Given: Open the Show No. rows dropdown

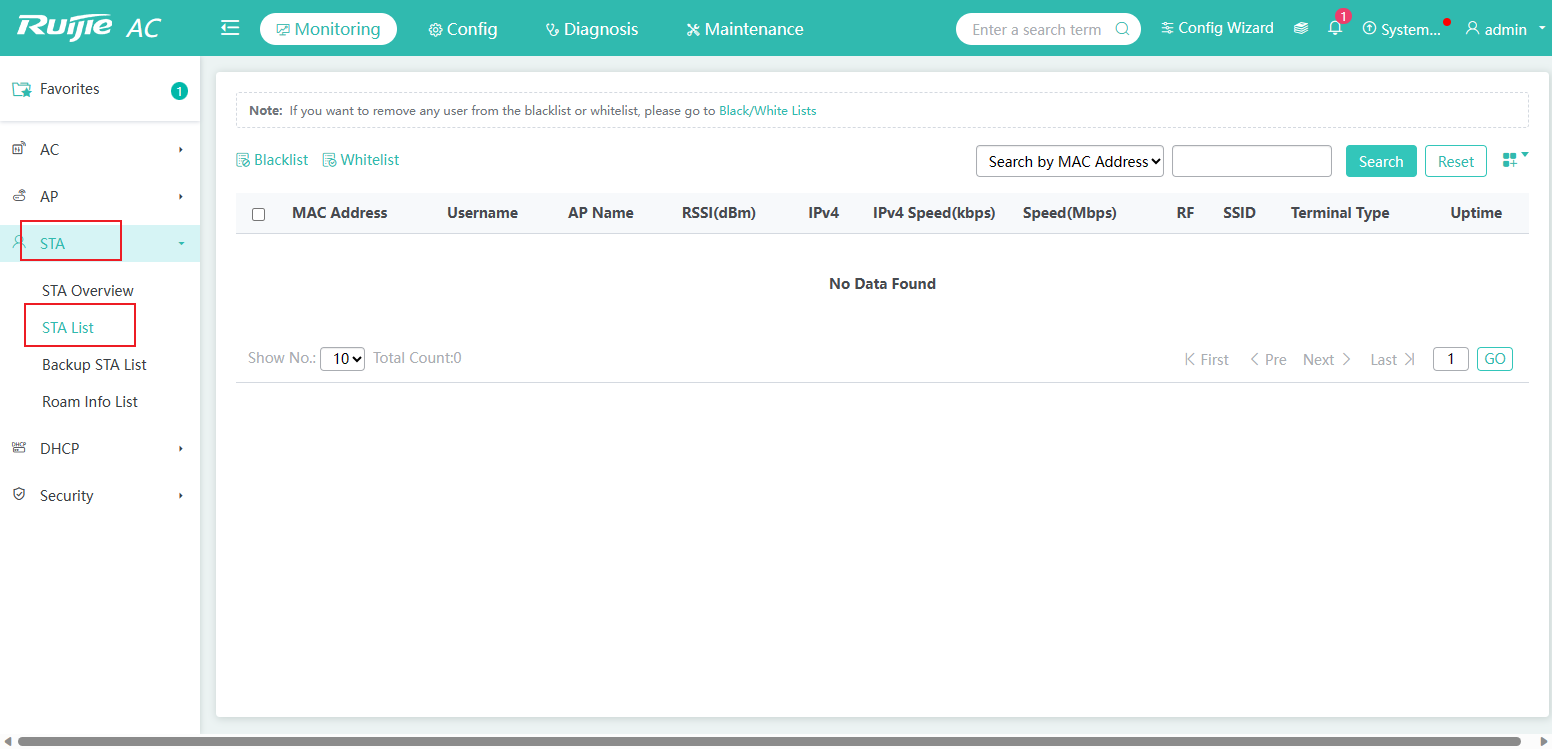Looking at the screenshot, I should [x=342, y=359].
